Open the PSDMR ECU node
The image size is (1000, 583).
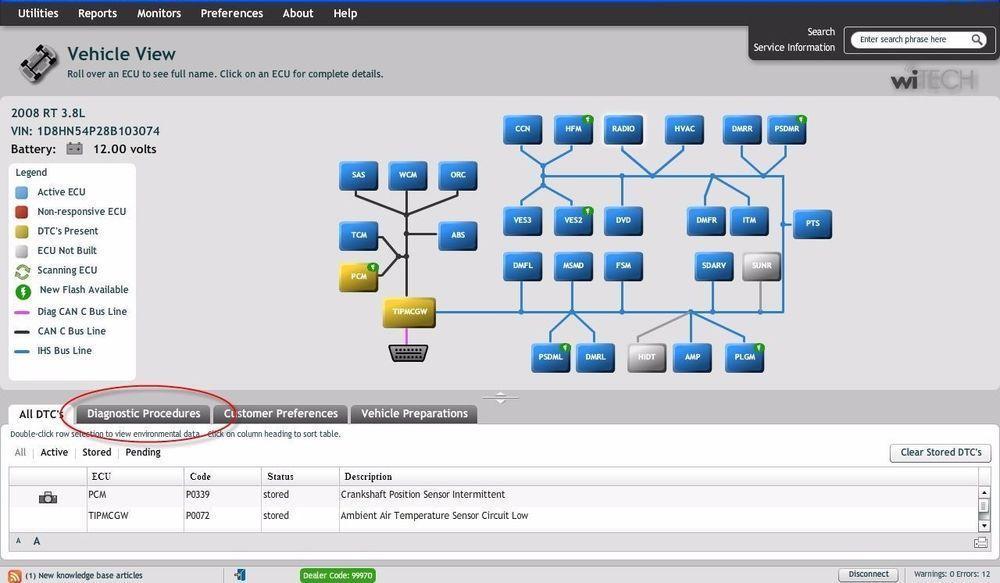click(x=786, y=129)
